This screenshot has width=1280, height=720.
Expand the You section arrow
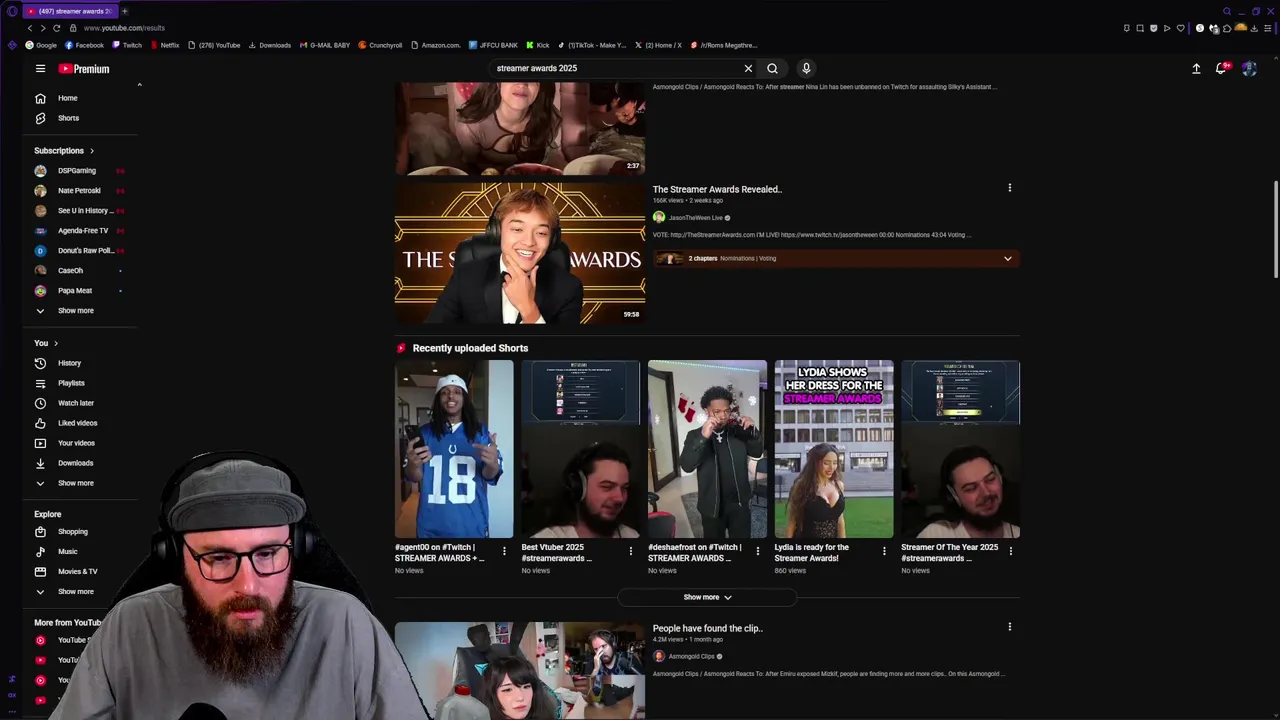tap(55, 343)
